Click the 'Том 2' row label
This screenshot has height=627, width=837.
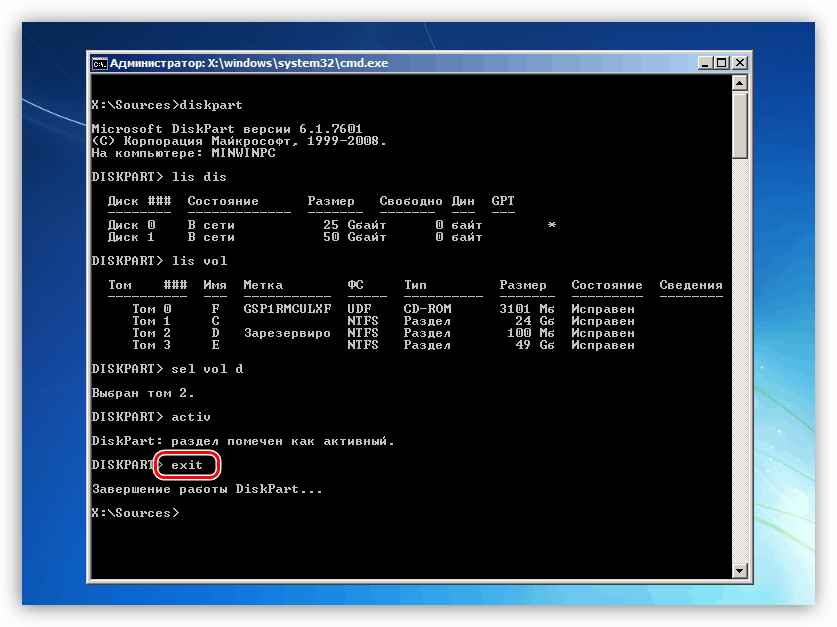pos(152,333)
